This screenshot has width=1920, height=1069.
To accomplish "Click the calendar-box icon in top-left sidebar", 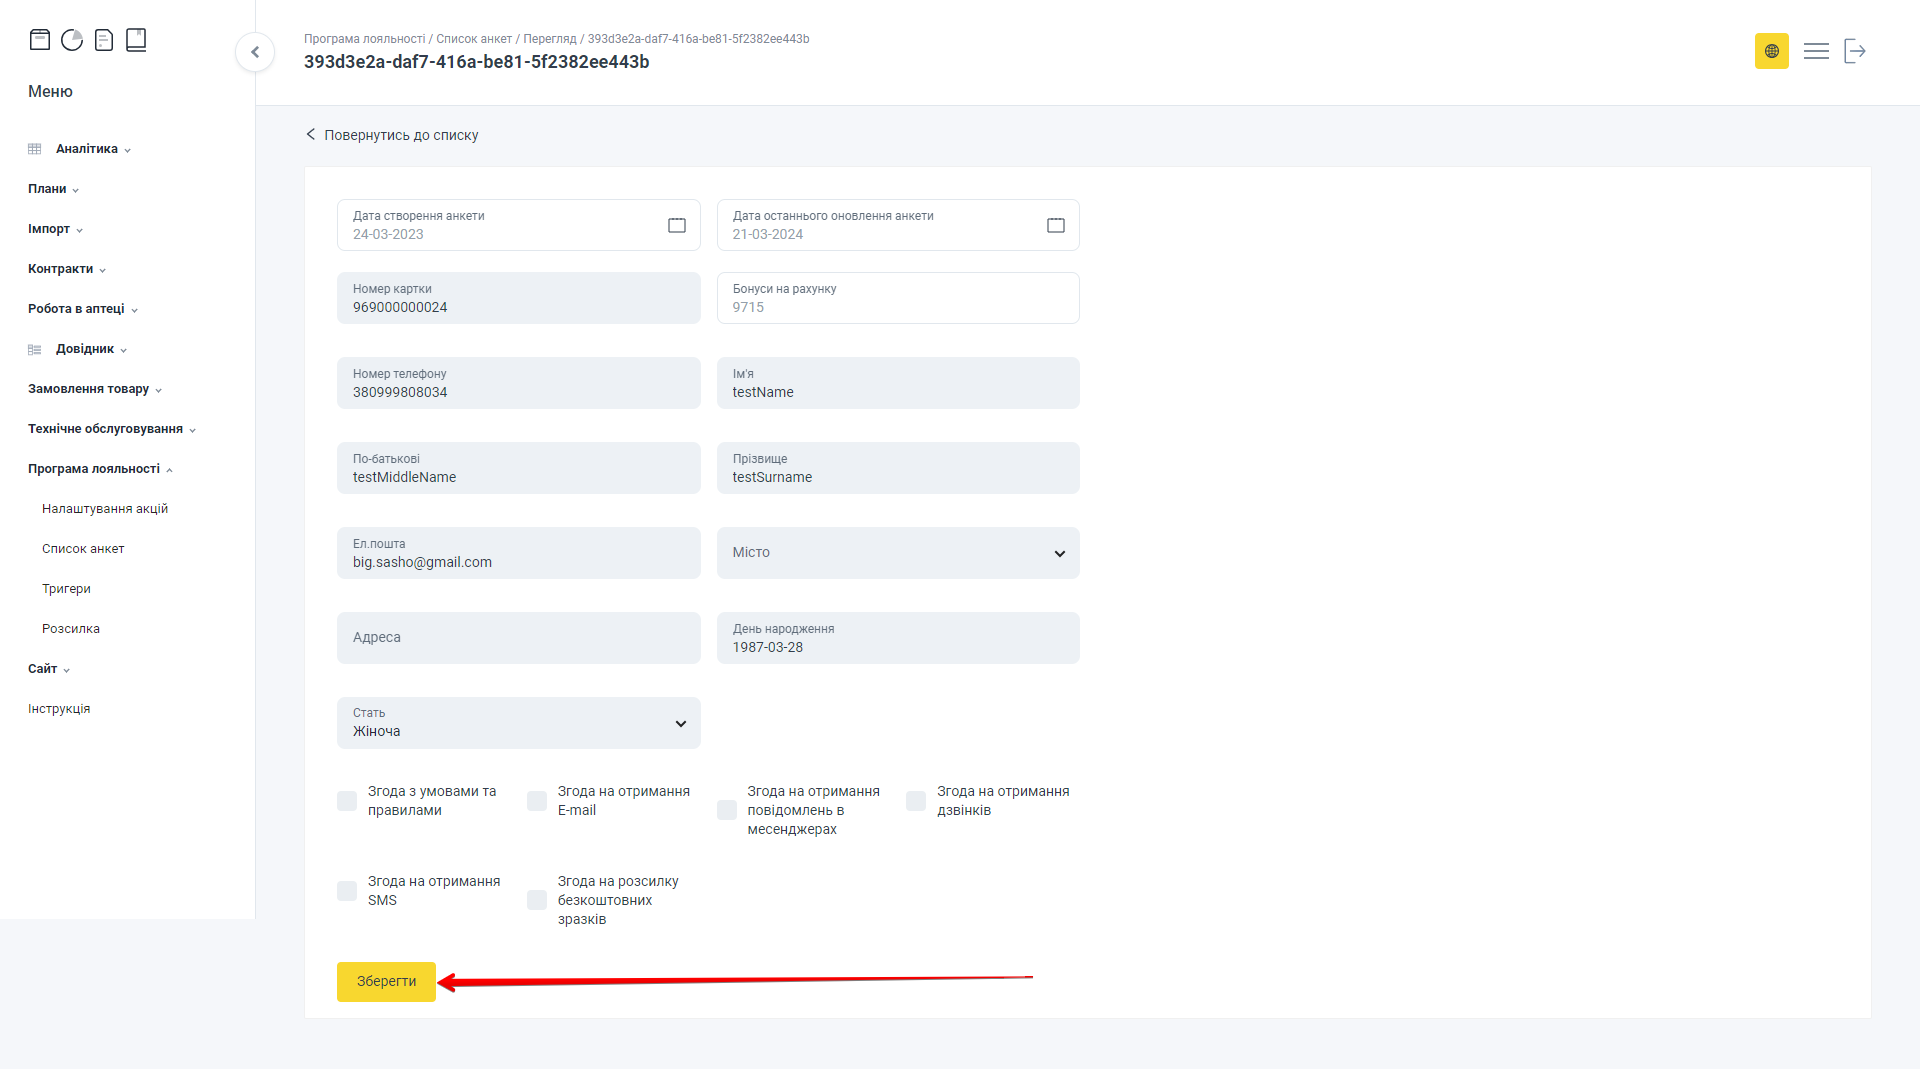I will [40, 40].
